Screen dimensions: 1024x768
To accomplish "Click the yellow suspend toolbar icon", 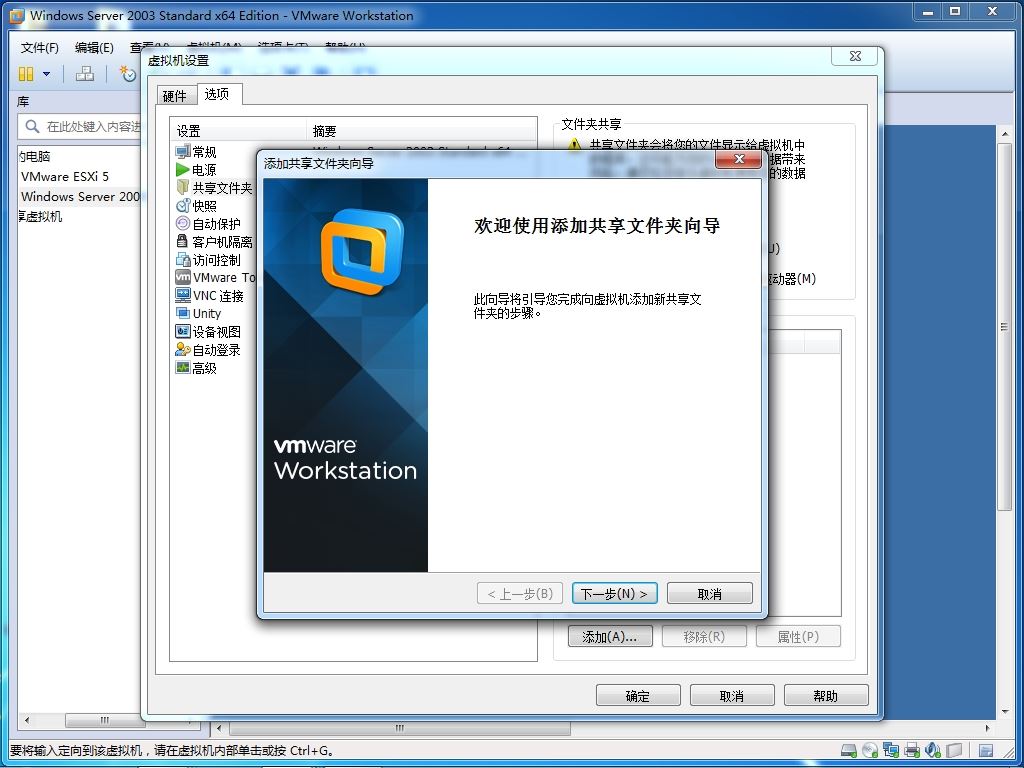I will pos(26,74).
